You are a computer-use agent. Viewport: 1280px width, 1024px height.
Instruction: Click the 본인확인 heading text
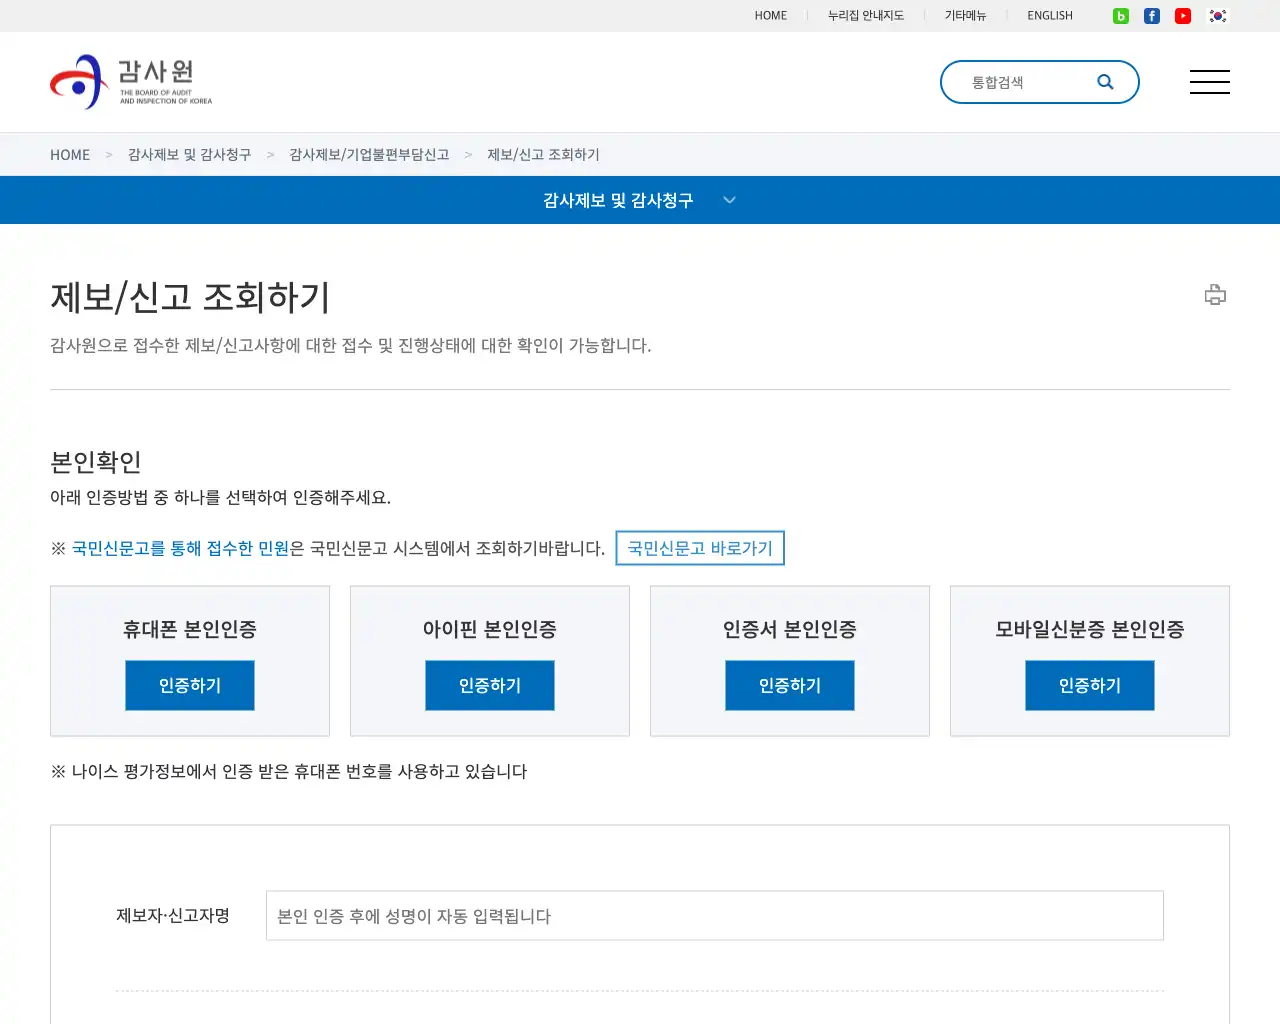pos(96,462)
